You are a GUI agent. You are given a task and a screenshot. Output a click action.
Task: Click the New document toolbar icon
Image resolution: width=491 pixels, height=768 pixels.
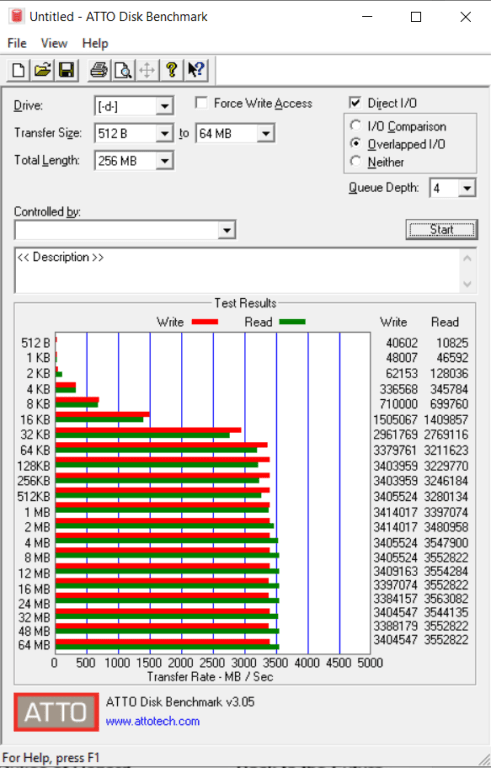19,70
